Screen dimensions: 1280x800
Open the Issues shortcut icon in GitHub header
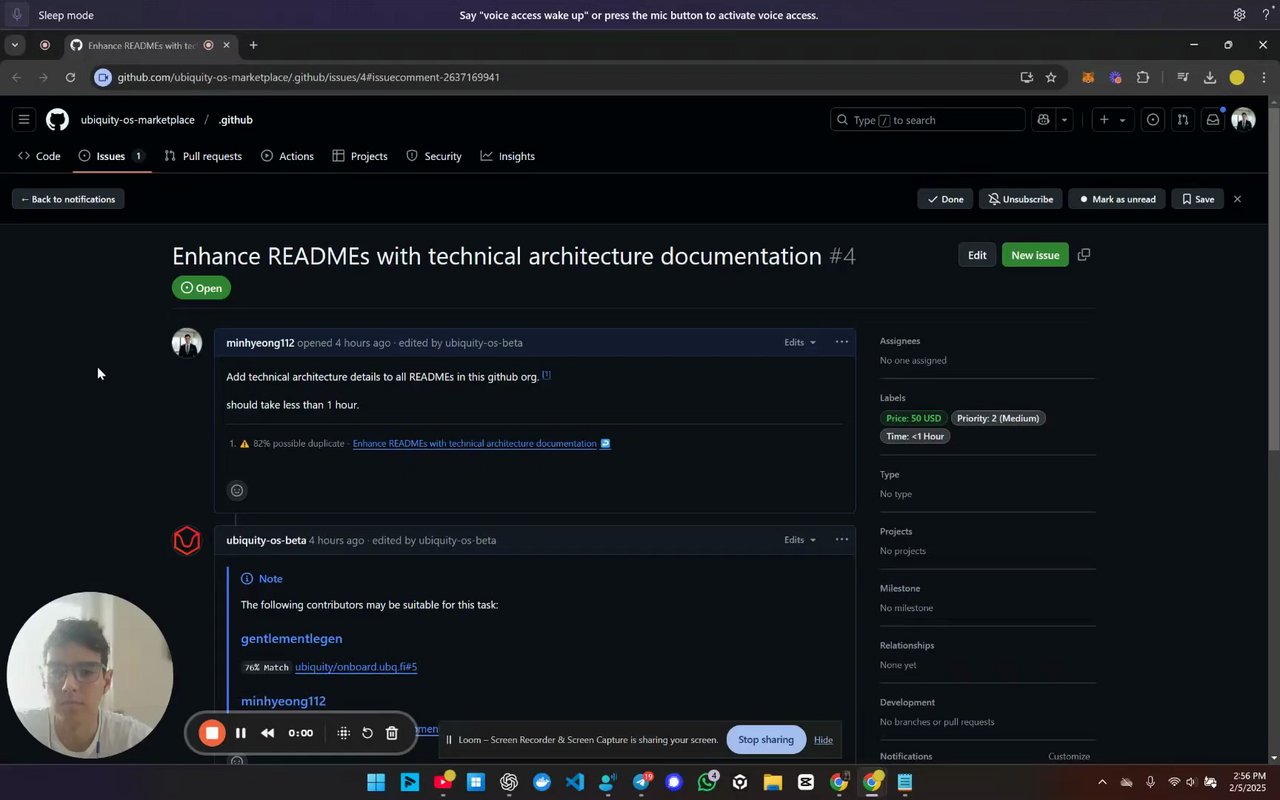(x=1153, y=120)
